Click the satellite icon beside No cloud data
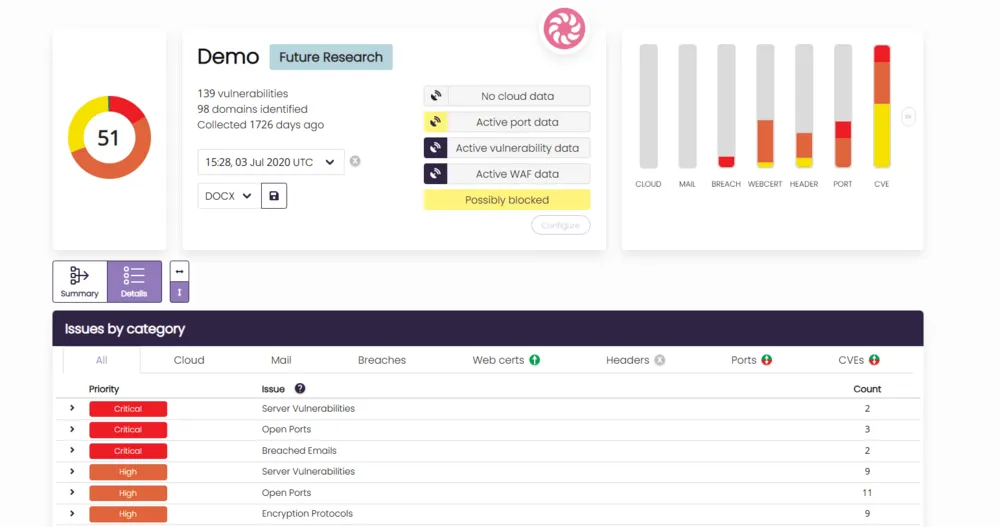Screen dimensions: 1000x527 pos(435,96)
